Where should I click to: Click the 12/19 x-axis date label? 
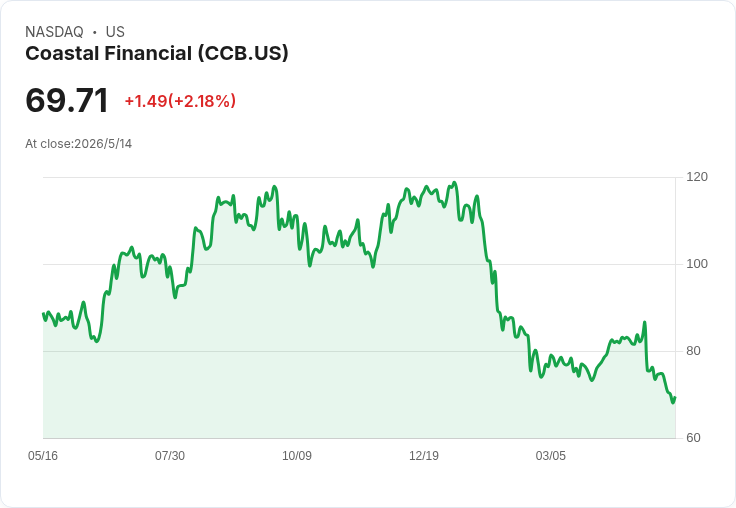(424, 456)
